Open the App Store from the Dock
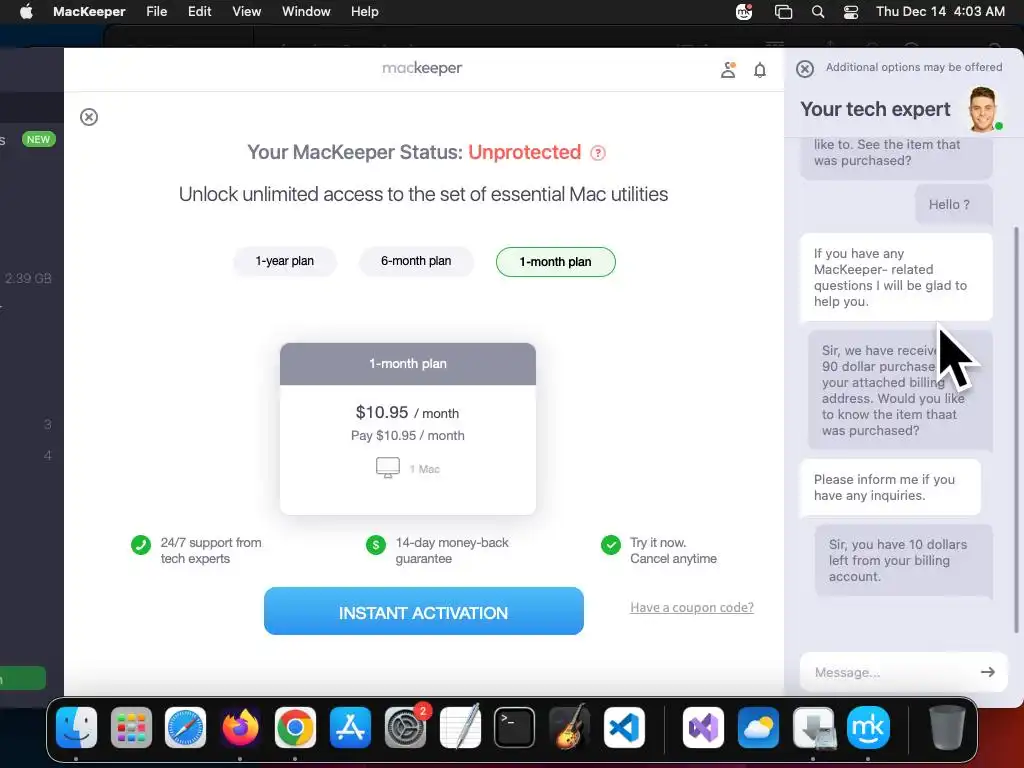The width and height of the screenshot is (1024, 768). coord(350,727)
